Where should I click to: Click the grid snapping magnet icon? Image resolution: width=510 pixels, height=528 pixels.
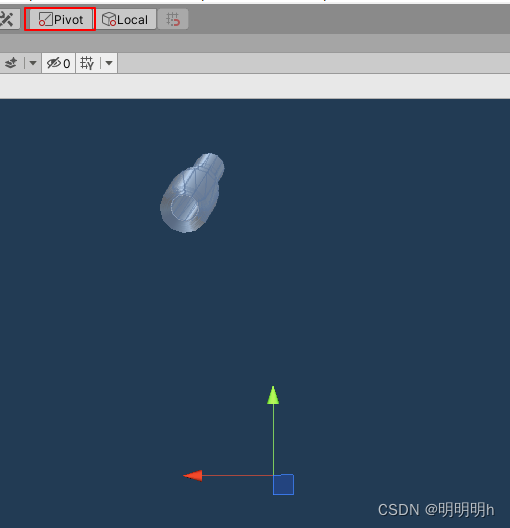(173, 19)
